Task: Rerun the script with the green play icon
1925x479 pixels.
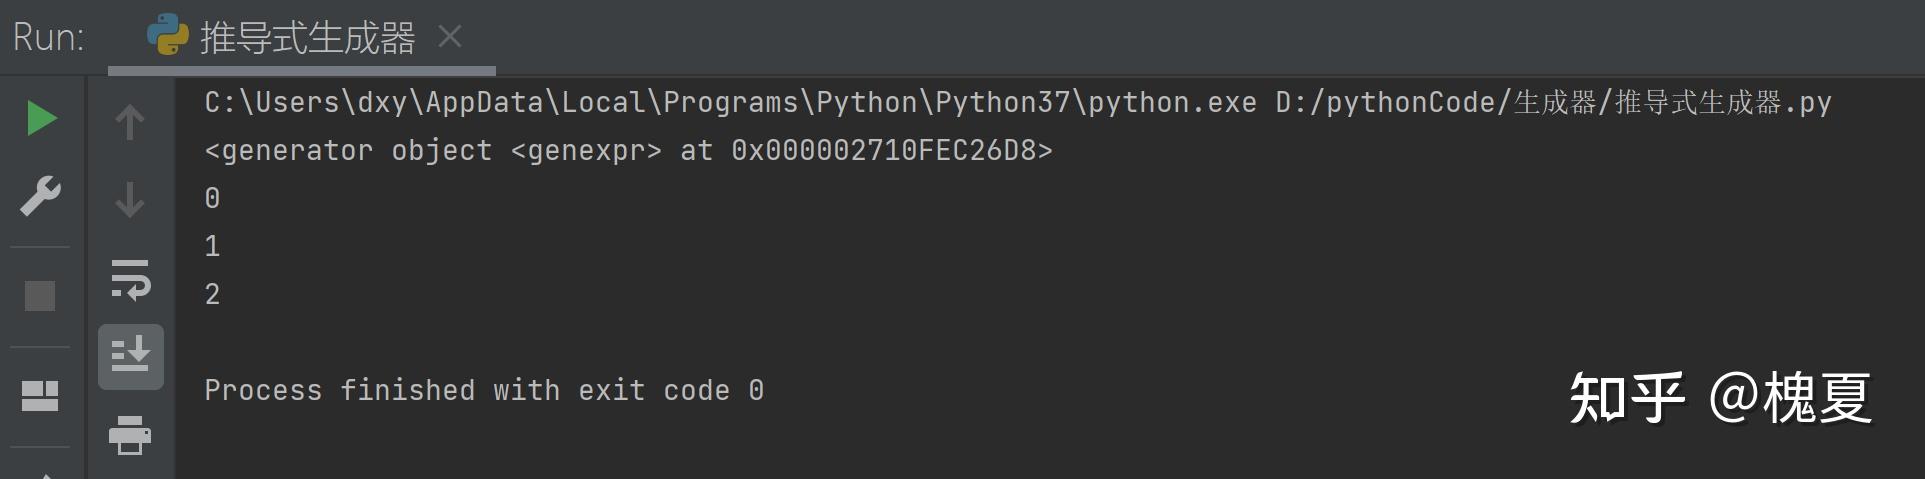Action: (41, 119)
